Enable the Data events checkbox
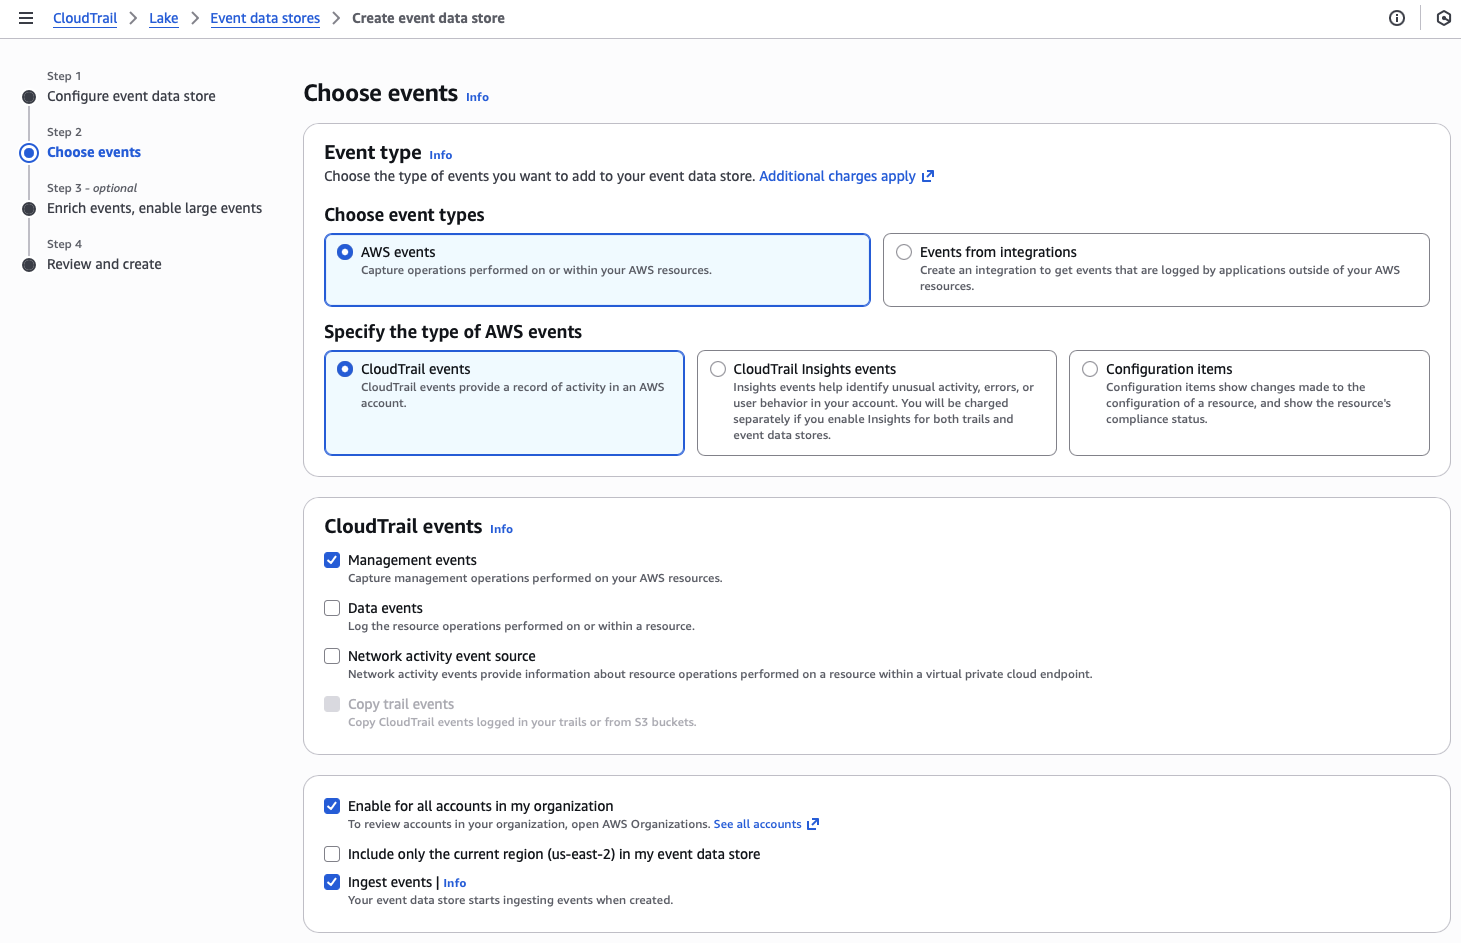1461x943 pixels. 332,608
